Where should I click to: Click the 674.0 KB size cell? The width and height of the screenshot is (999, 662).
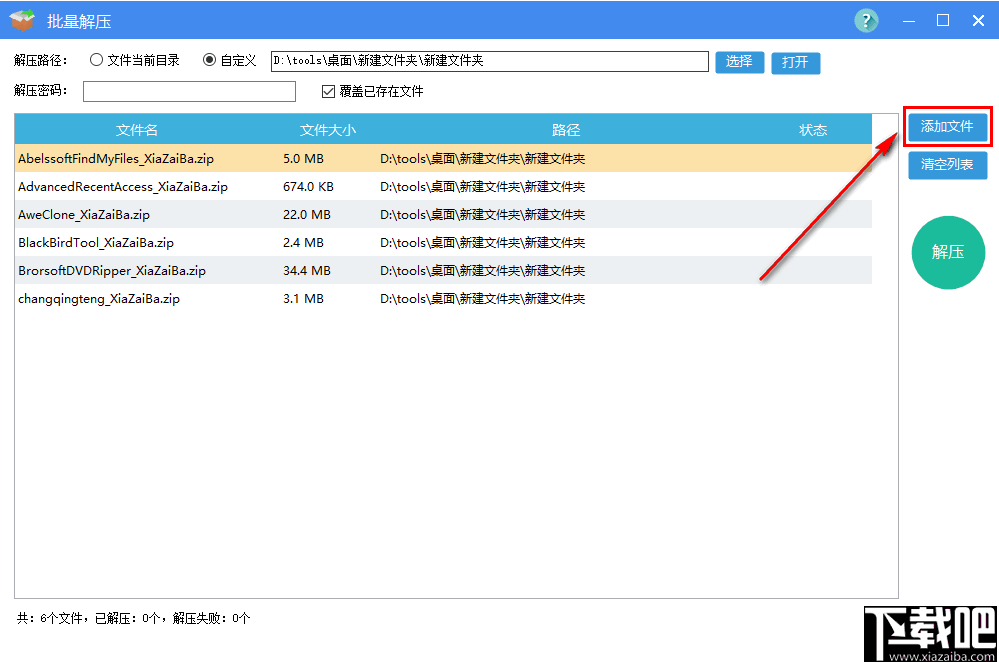pos(308,187)
